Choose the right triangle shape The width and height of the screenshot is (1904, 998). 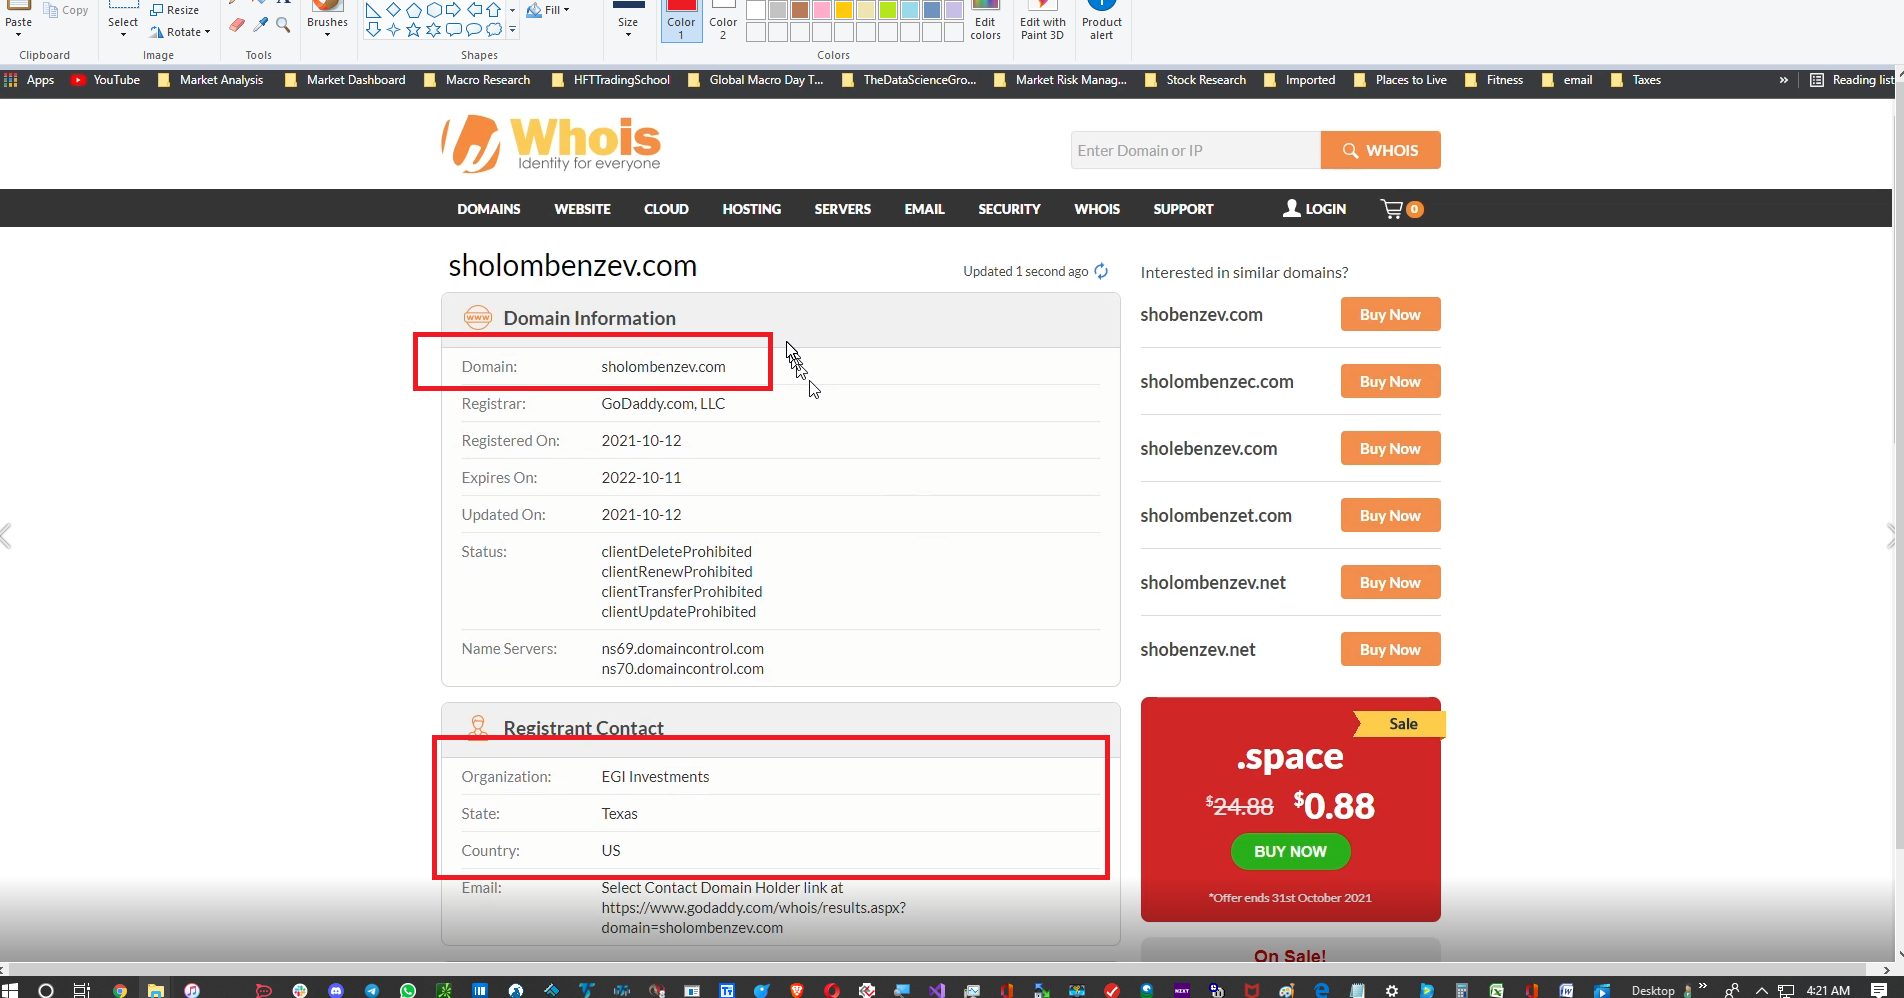pyautogui.click(x=373, y=10)
